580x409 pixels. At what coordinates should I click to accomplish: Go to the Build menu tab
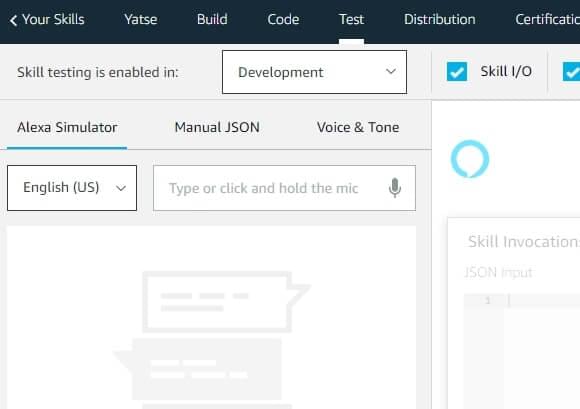click(212, 19)
